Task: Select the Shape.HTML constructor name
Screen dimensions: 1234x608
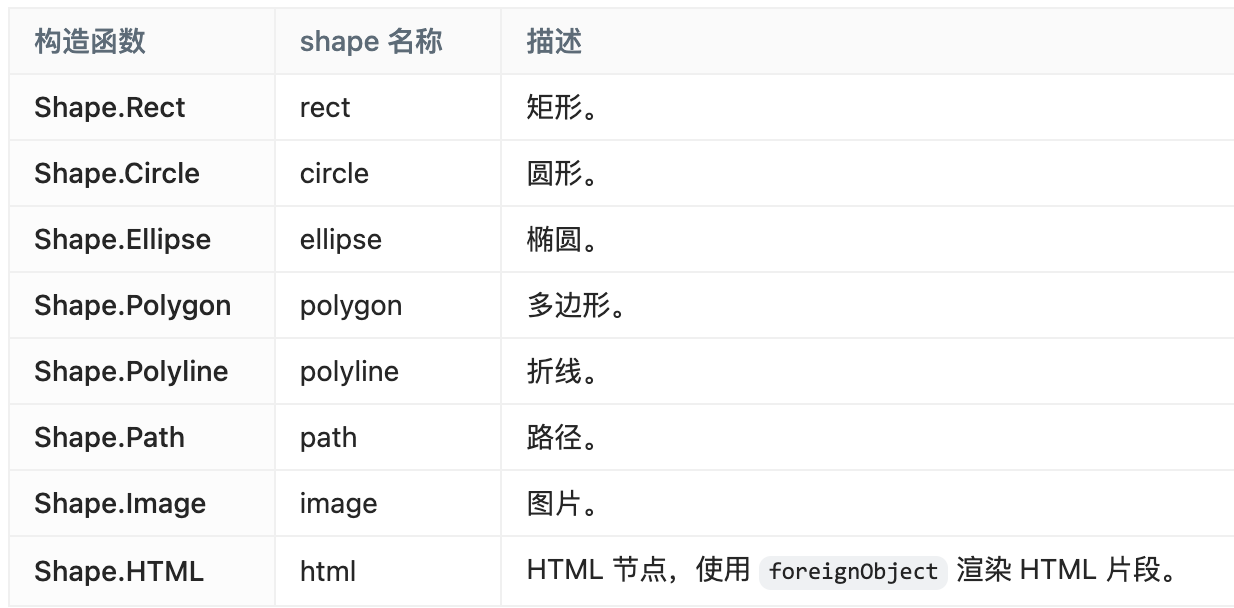Action: 119,571
